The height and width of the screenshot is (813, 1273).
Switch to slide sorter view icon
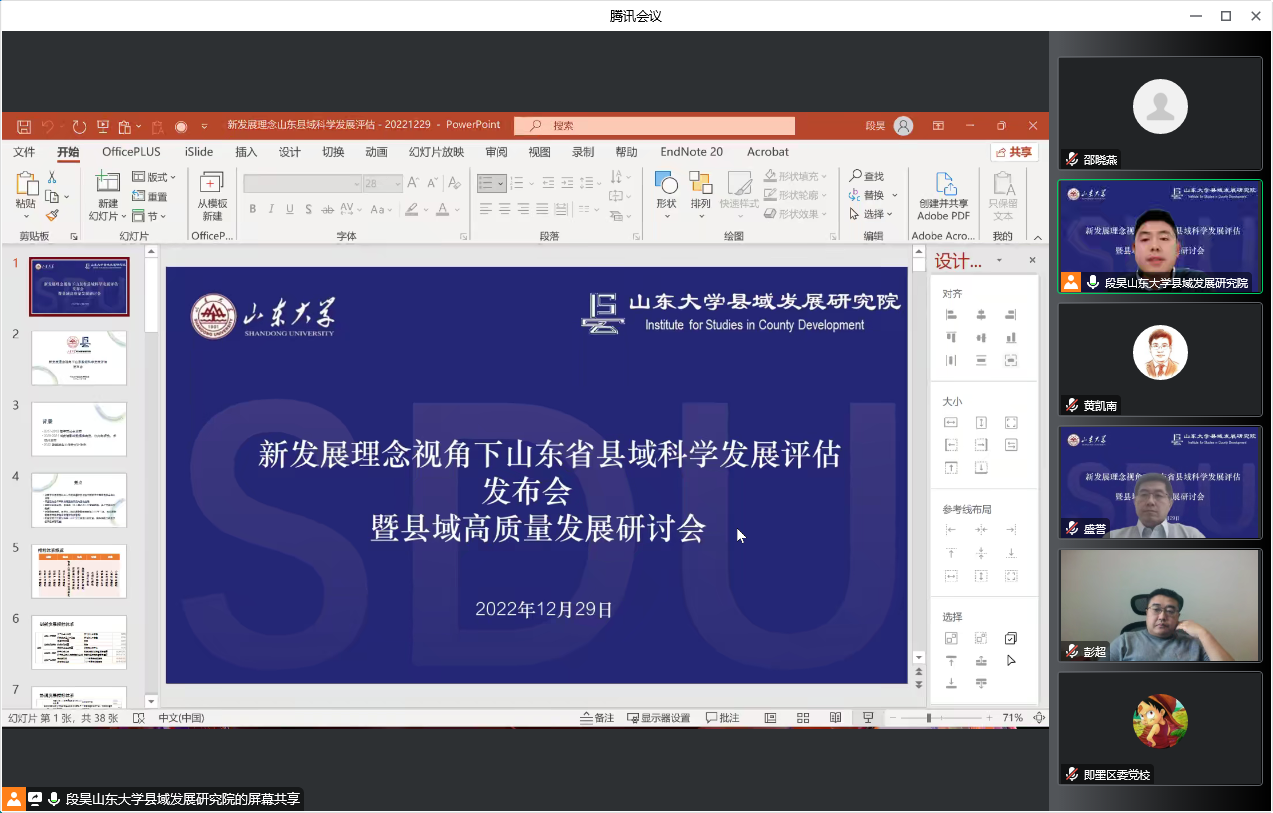click(x=803, y=718)
